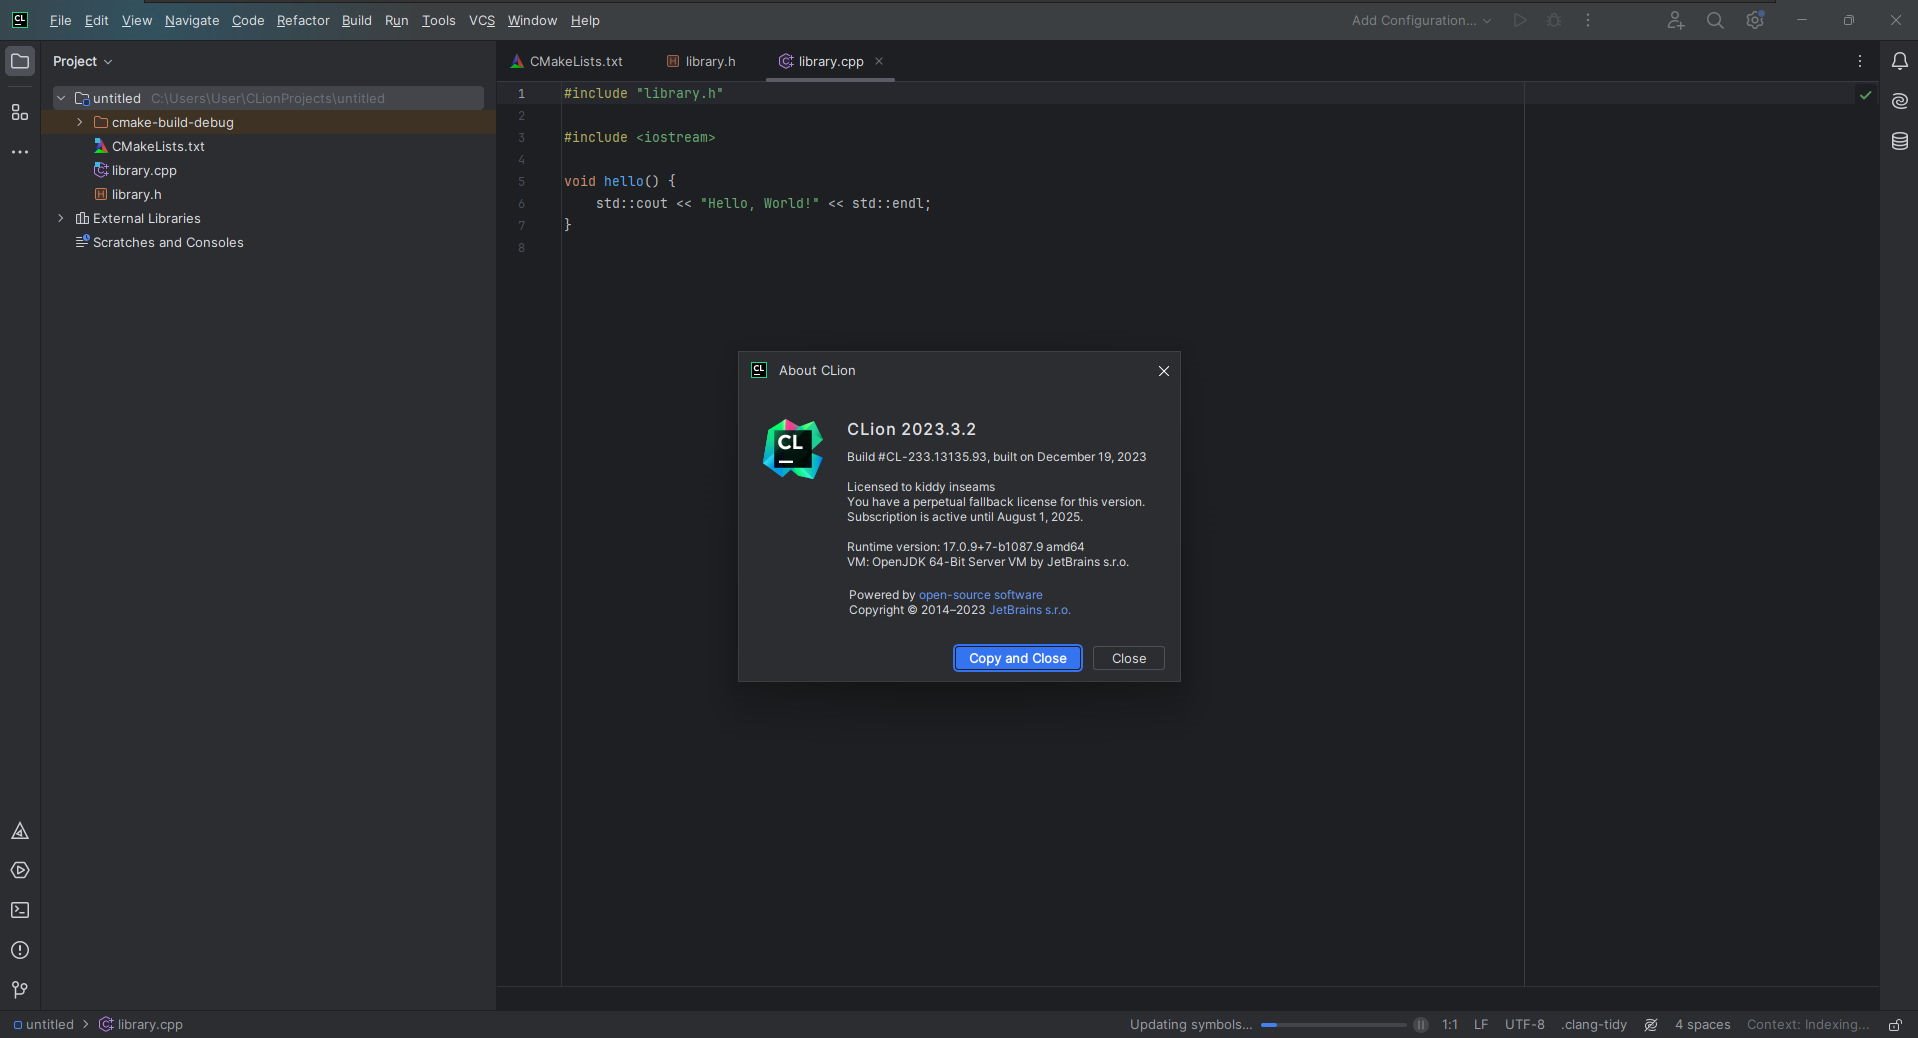Open the Git version control icon

point(20,989)
